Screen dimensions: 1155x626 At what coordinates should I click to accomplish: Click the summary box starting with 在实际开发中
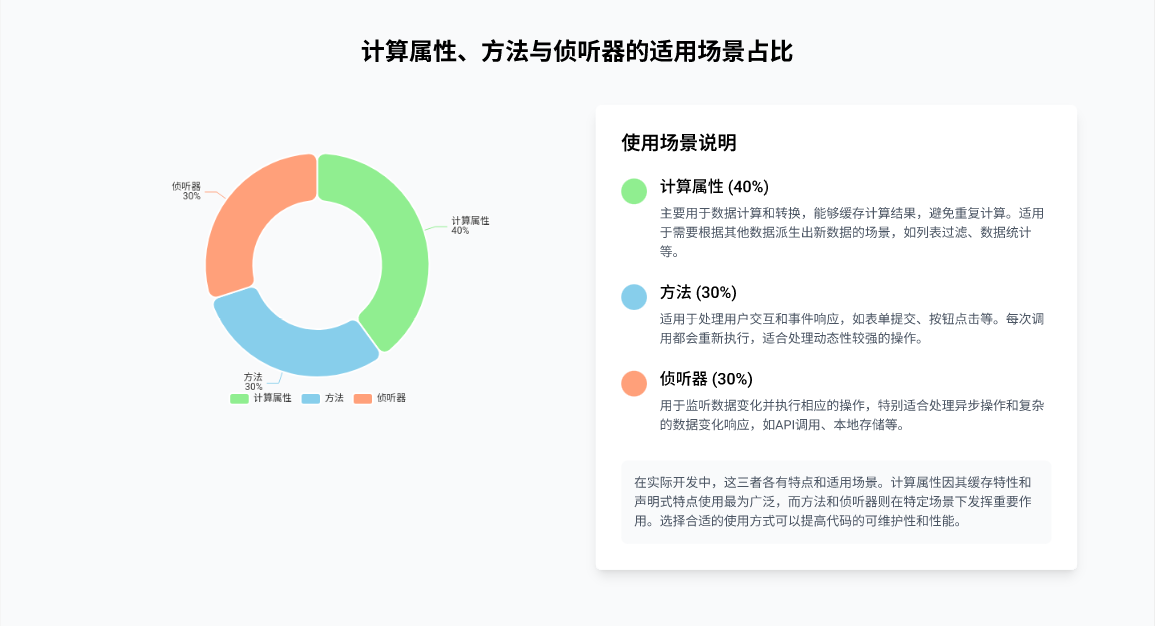click(836, 502)
